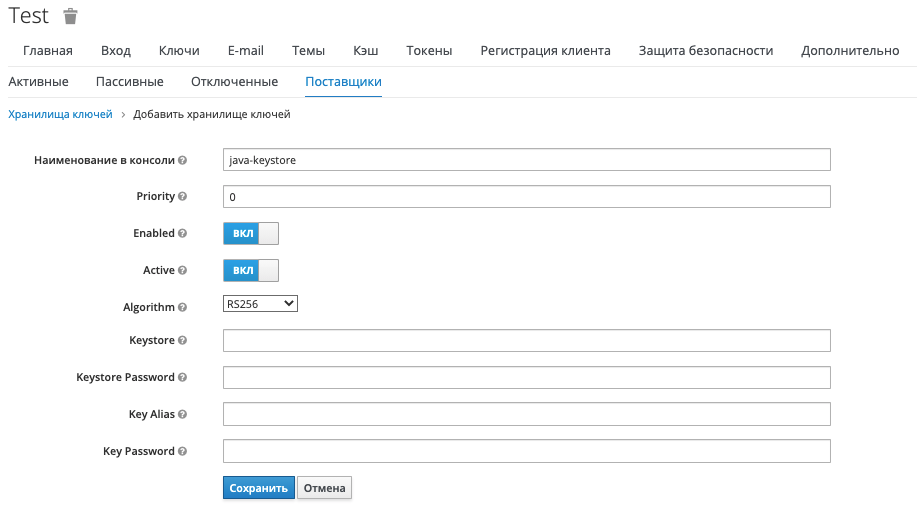The image size is (917, 519).
Task: Toggle the Active switch off
Action: pyautogui.click(x=250, y=270)
